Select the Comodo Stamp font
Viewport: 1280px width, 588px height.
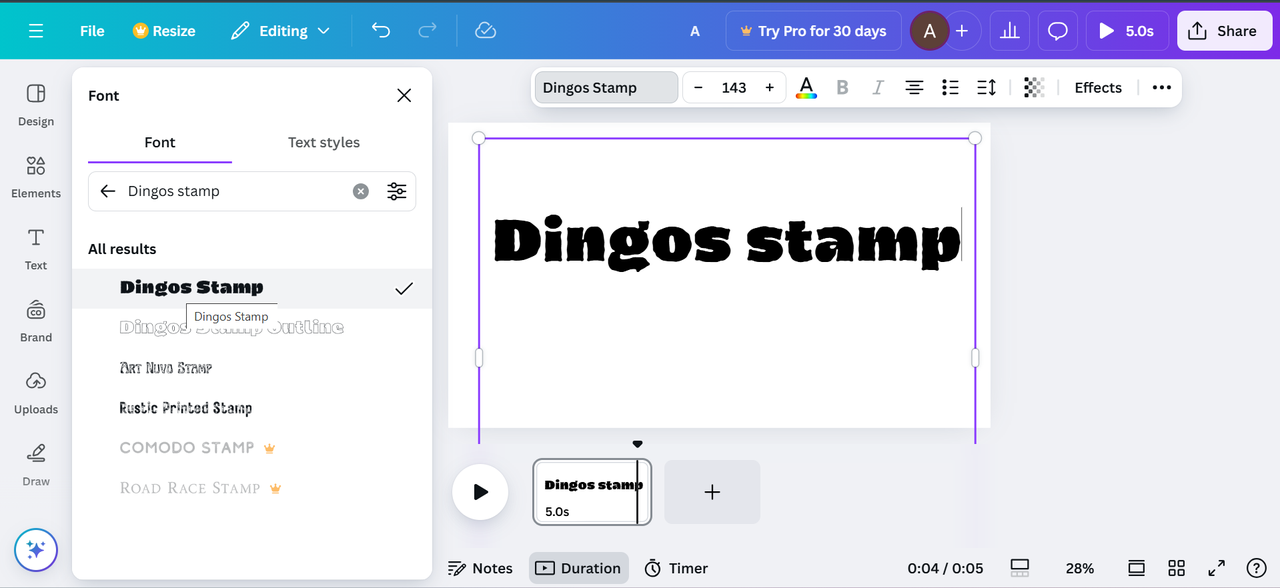(252, 448)
